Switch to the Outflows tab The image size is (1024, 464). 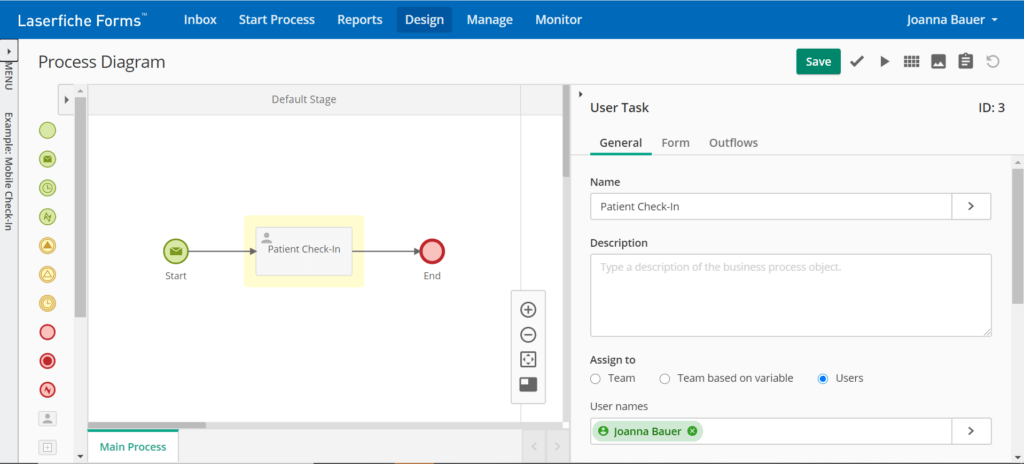[733, 142]
